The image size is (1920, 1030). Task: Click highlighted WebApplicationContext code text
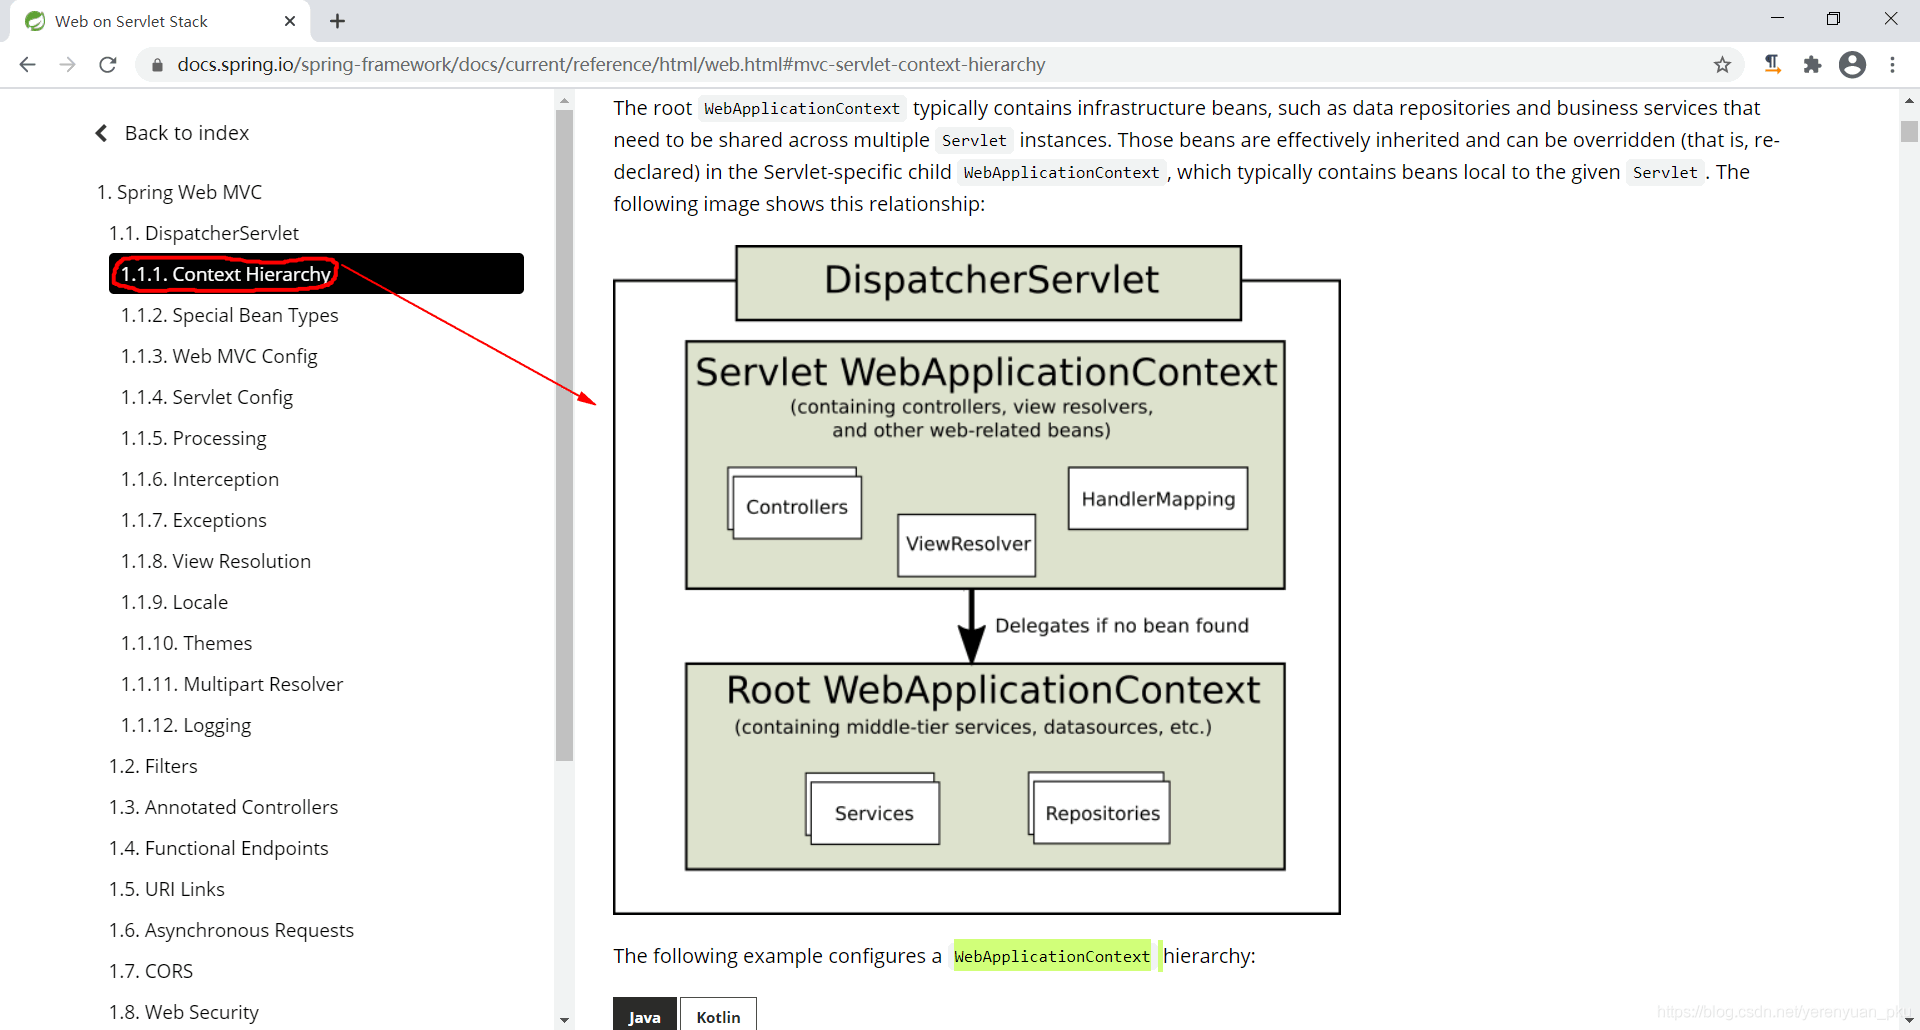[x=1052, y=956]
